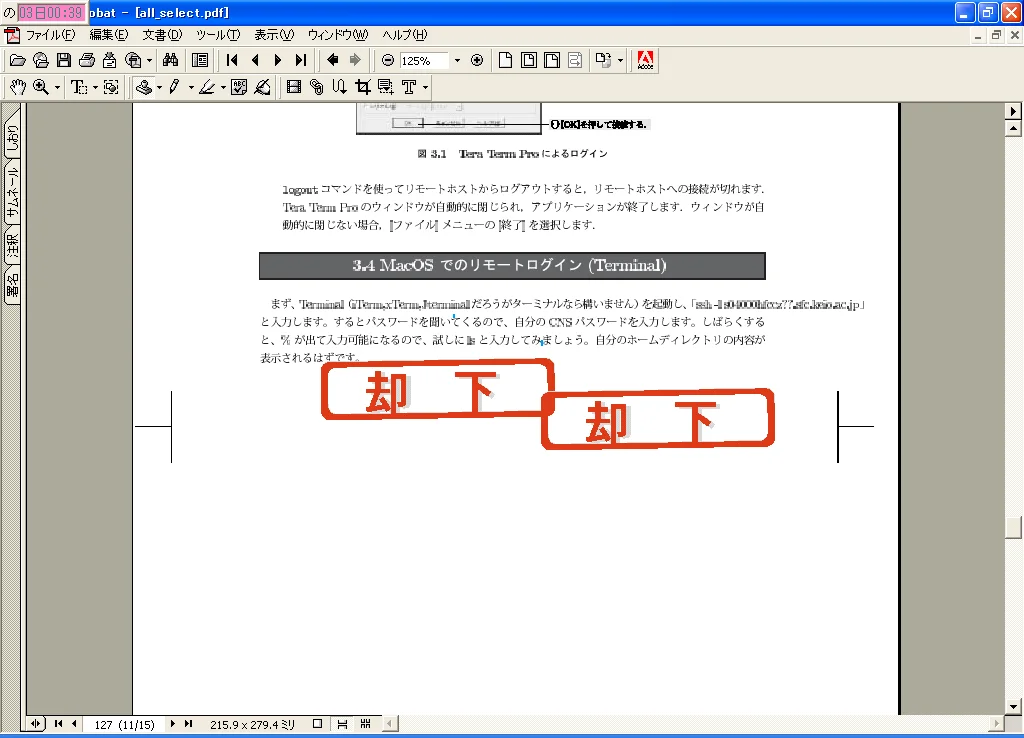The width and height of the screenshot is (1024, 738).
Task: Open the zoom percentage dropdown
Action: (455, 60)
